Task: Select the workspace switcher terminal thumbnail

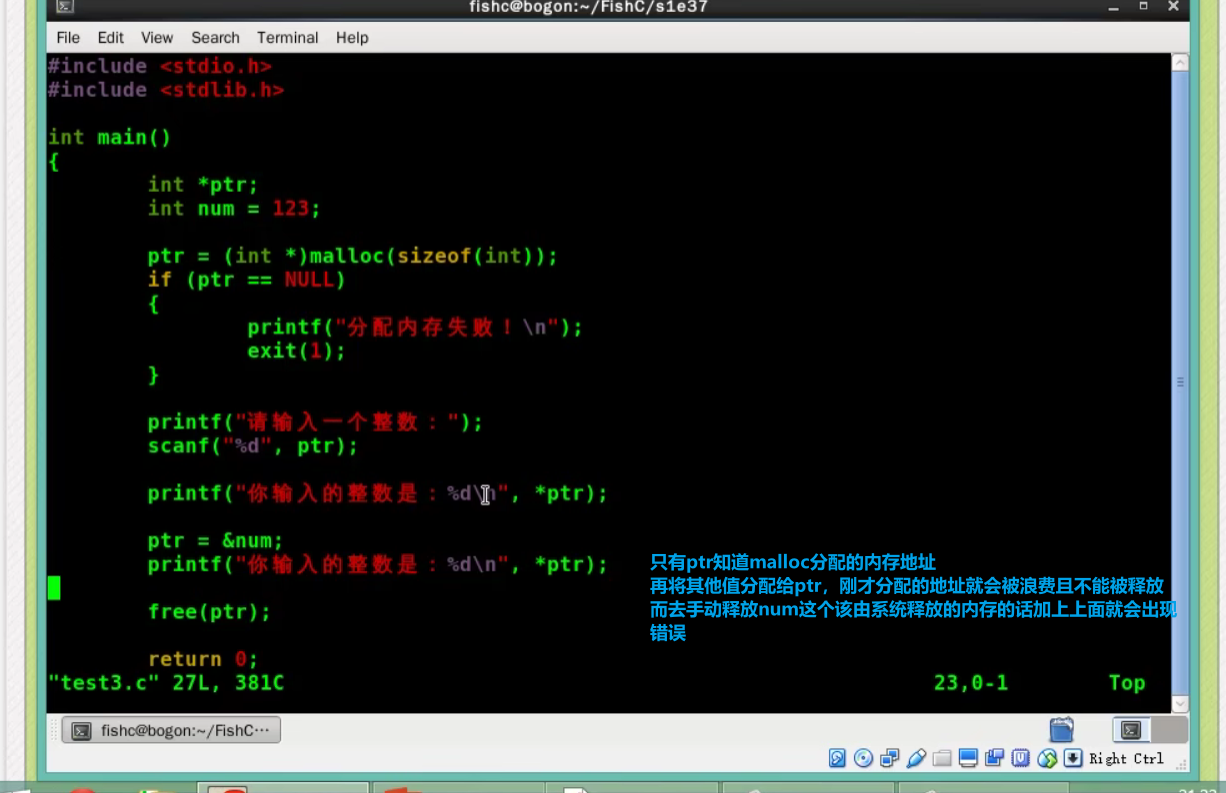Action: 1132,730
